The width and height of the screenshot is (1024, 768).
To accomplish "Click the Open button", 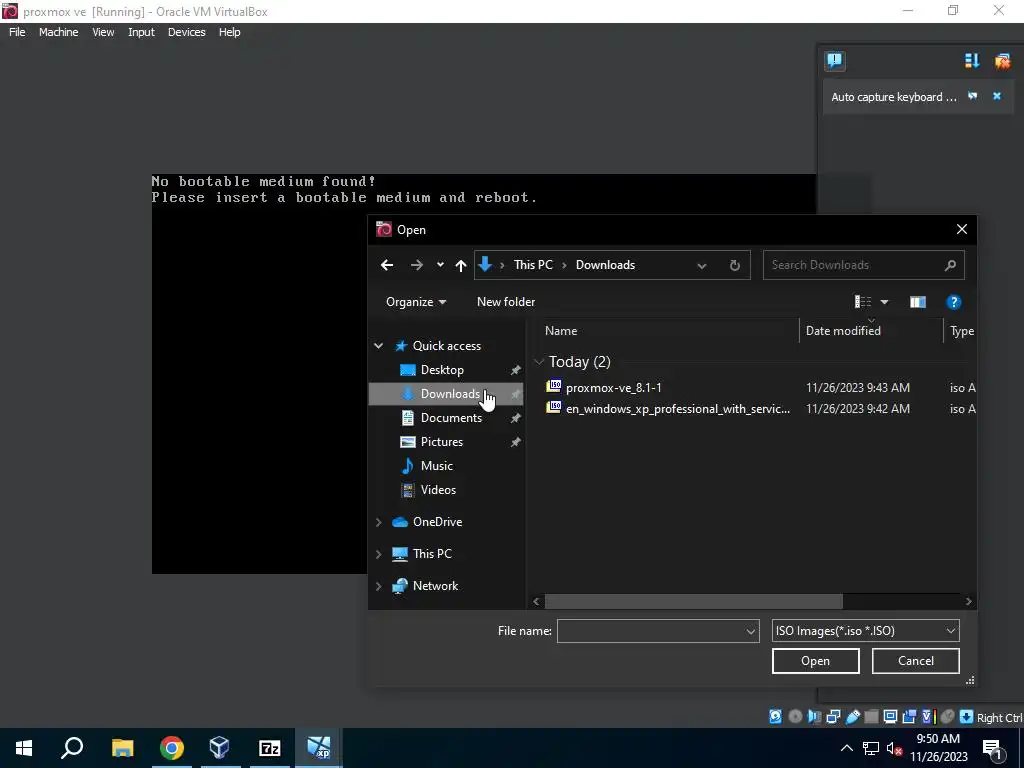I will click(x=815, y=661).
